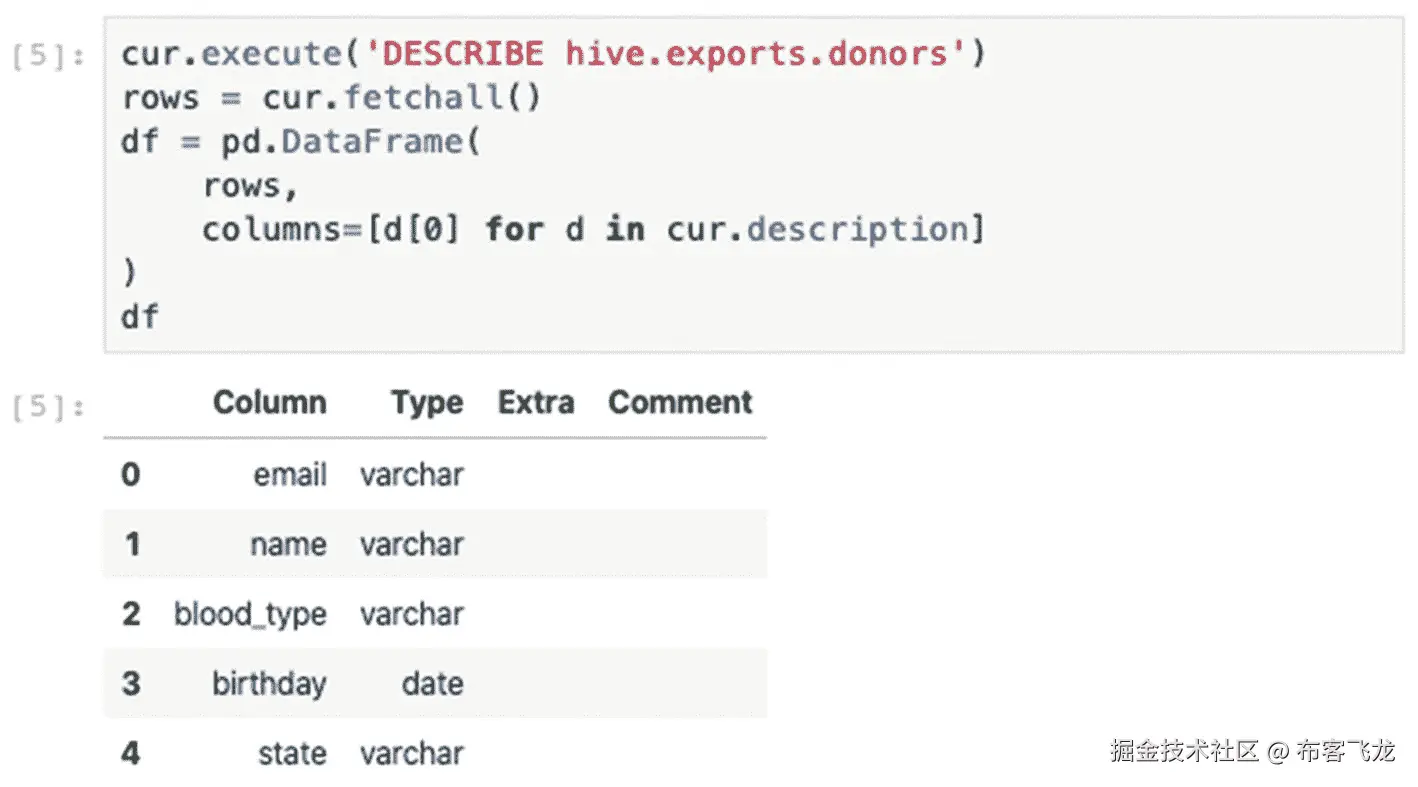The width and height of the screenshot is (1418, 787).
Task: Click the 'date' type value
Action: pos(433,684)
